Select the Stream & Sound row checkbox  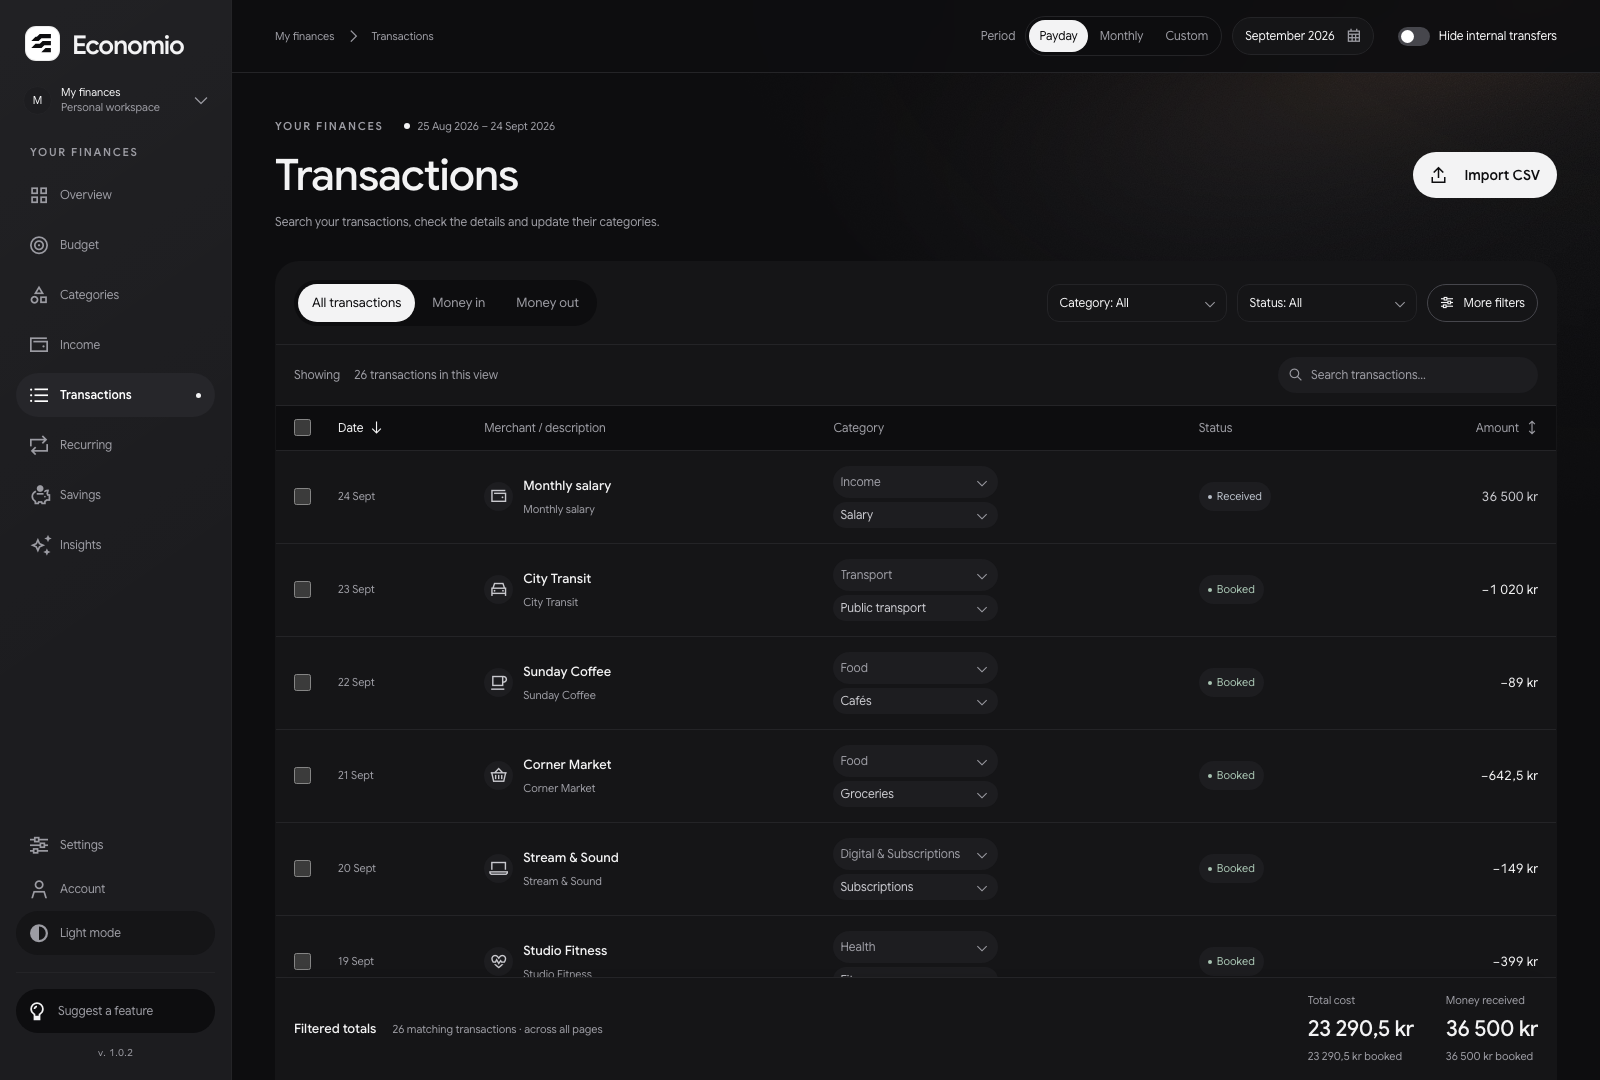coord(302,868)
